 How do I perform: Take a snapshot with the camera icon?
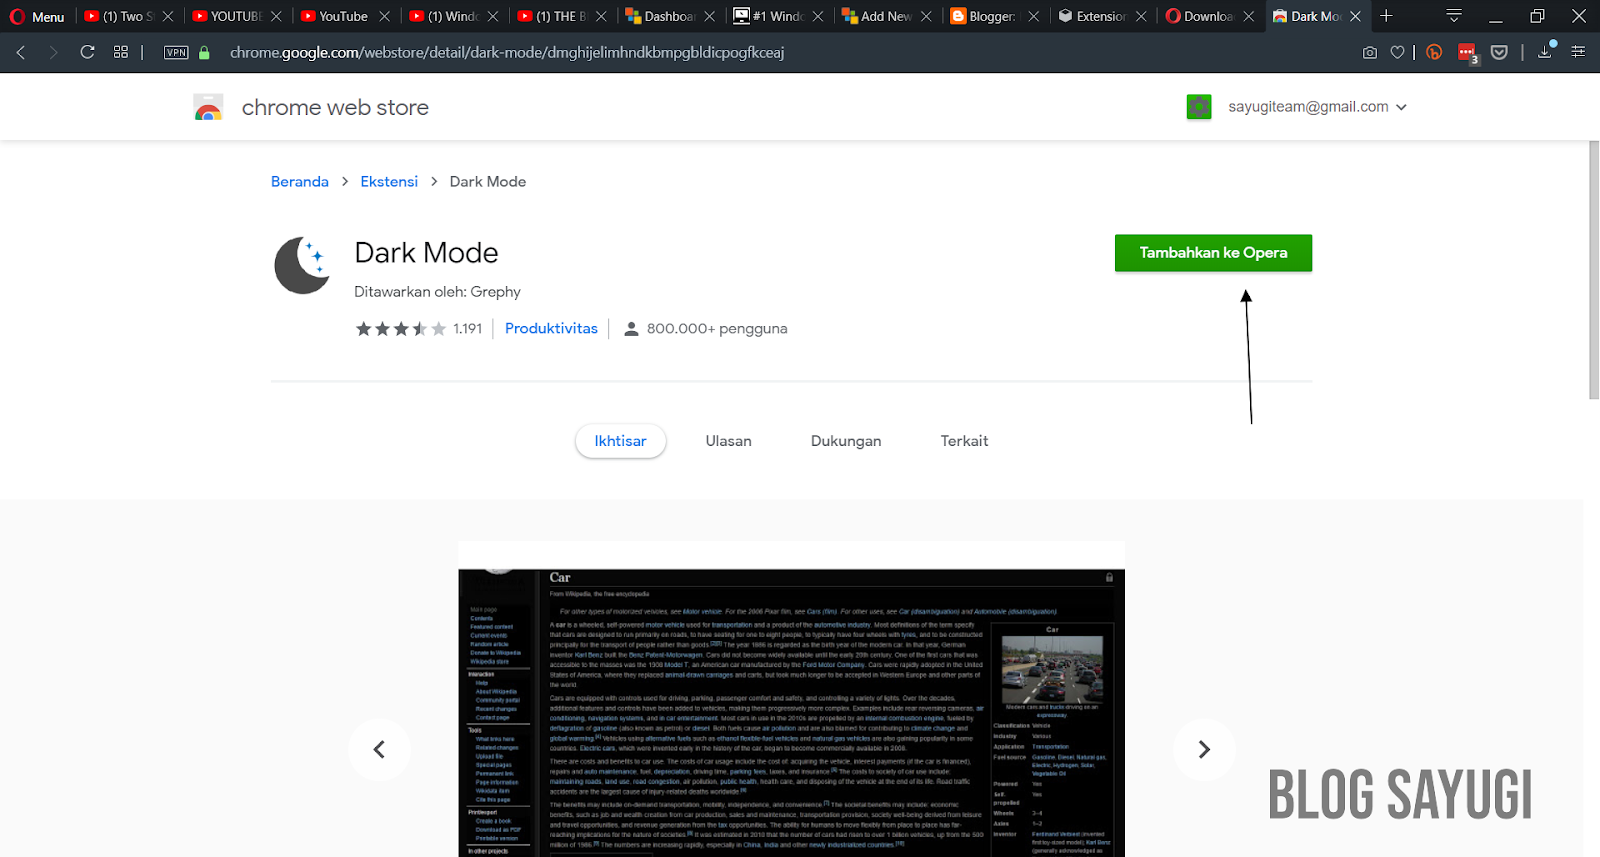point(1370,52)
